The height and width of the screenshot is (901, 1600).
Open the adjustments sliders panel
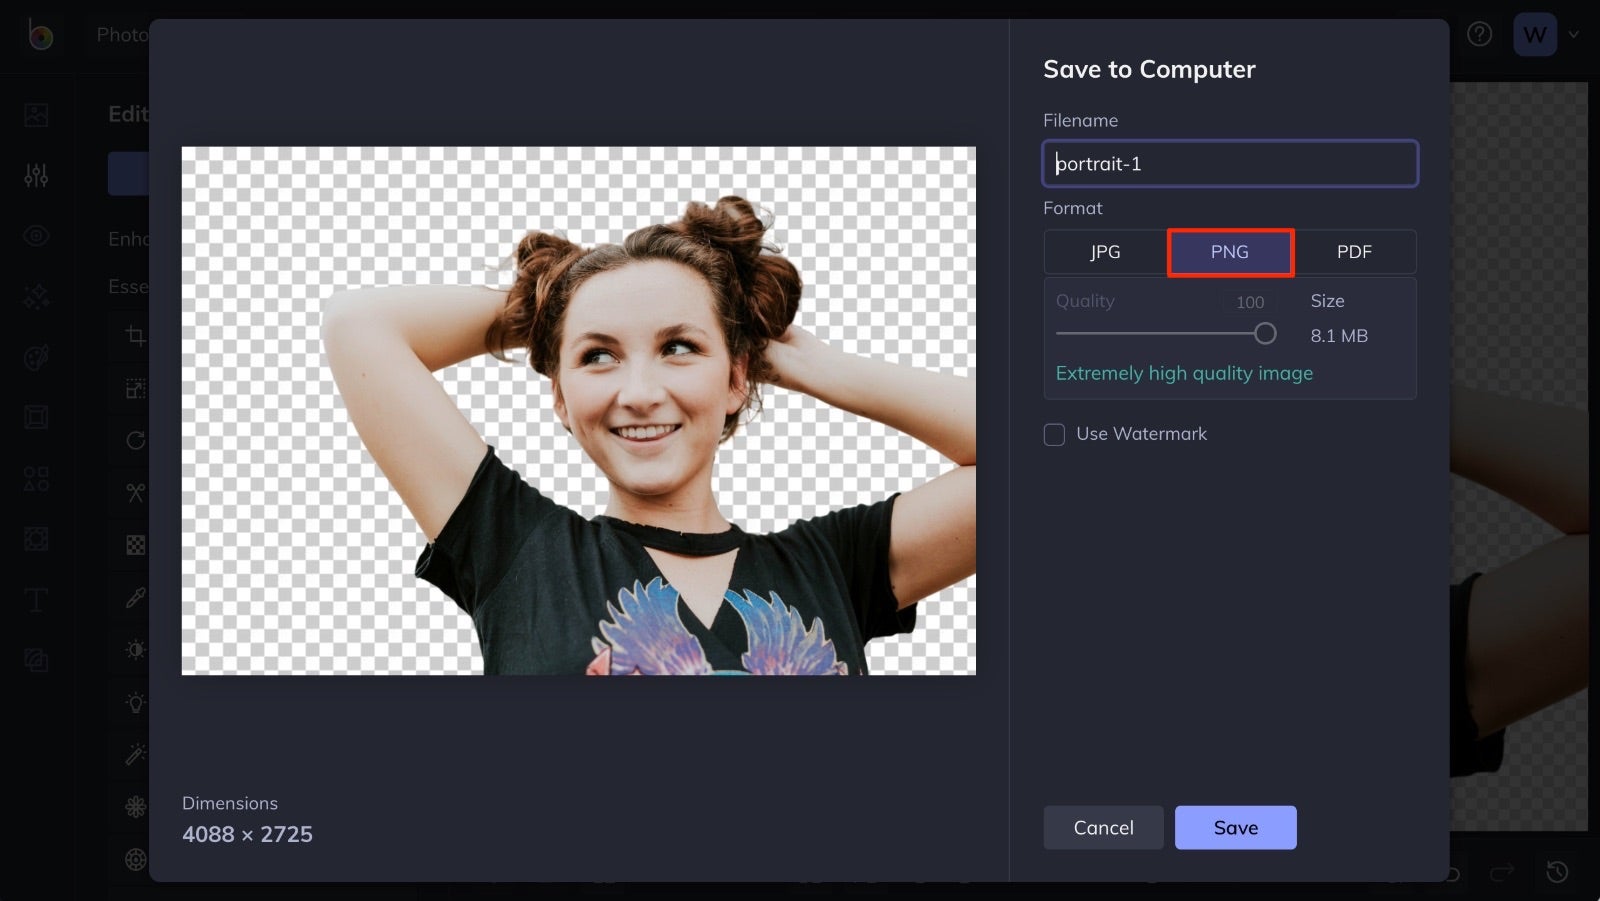point(36,175)
